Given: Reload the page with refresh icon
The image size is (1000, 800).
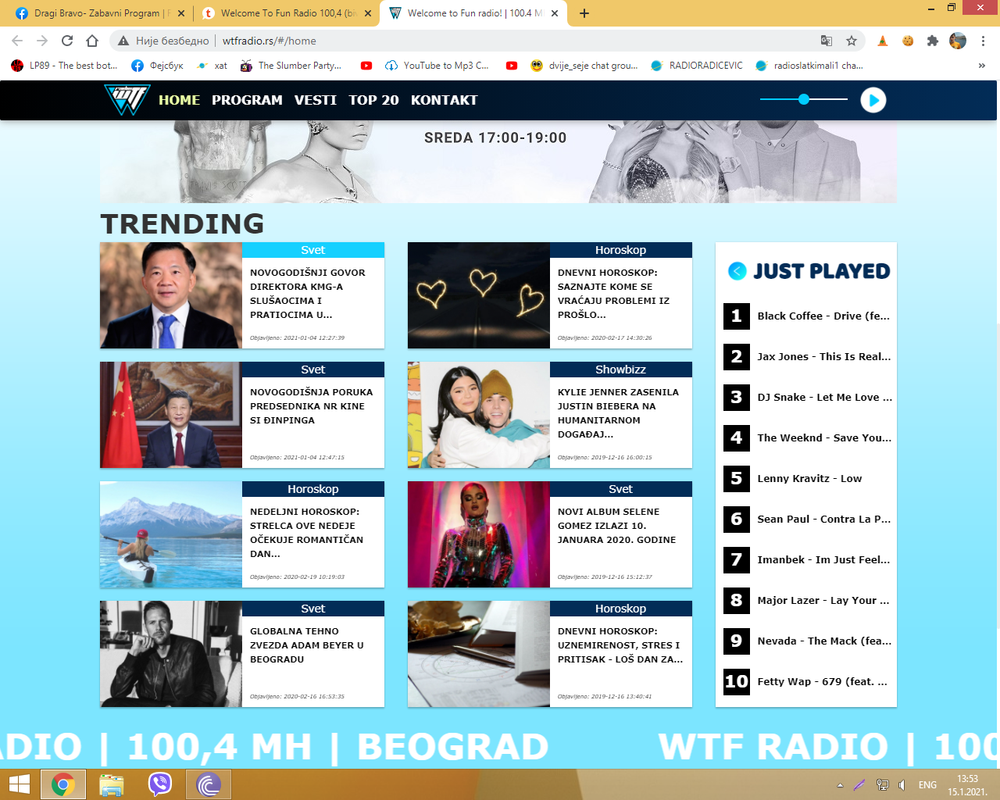Looking at the screenshot, I should pyautogui.click(x=67, y=41).
